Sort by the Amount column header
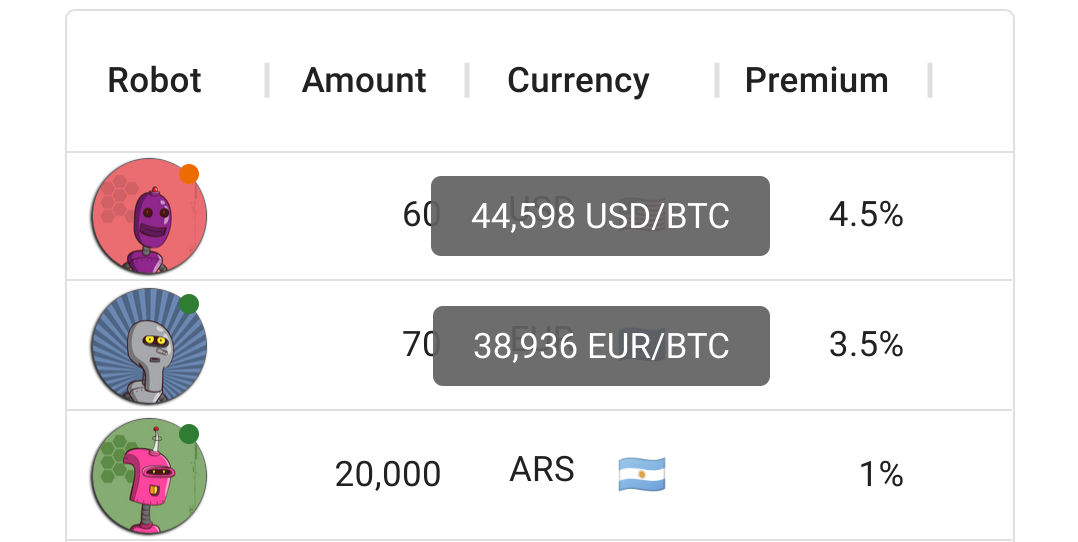 [x=364, y=80]
